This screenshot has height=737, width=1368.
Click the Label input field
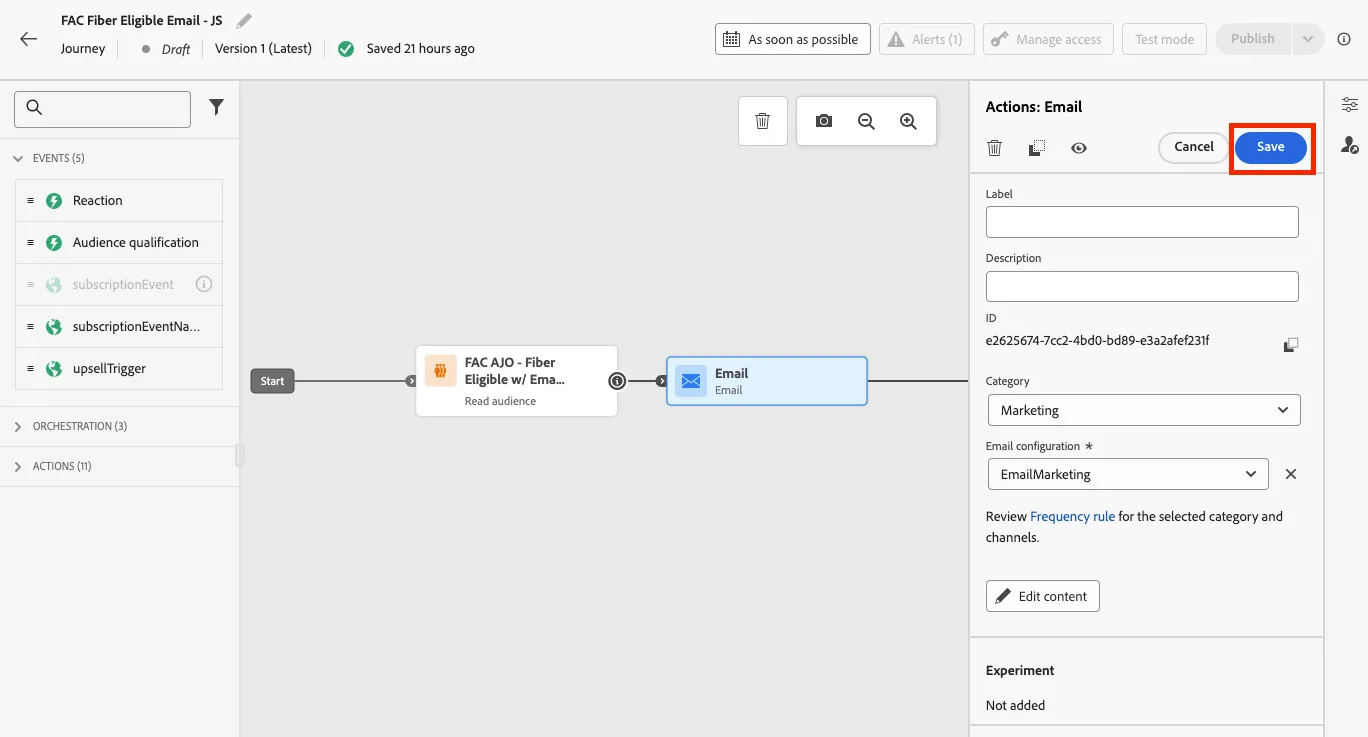pyautogui.click(x=1142, y=222)
